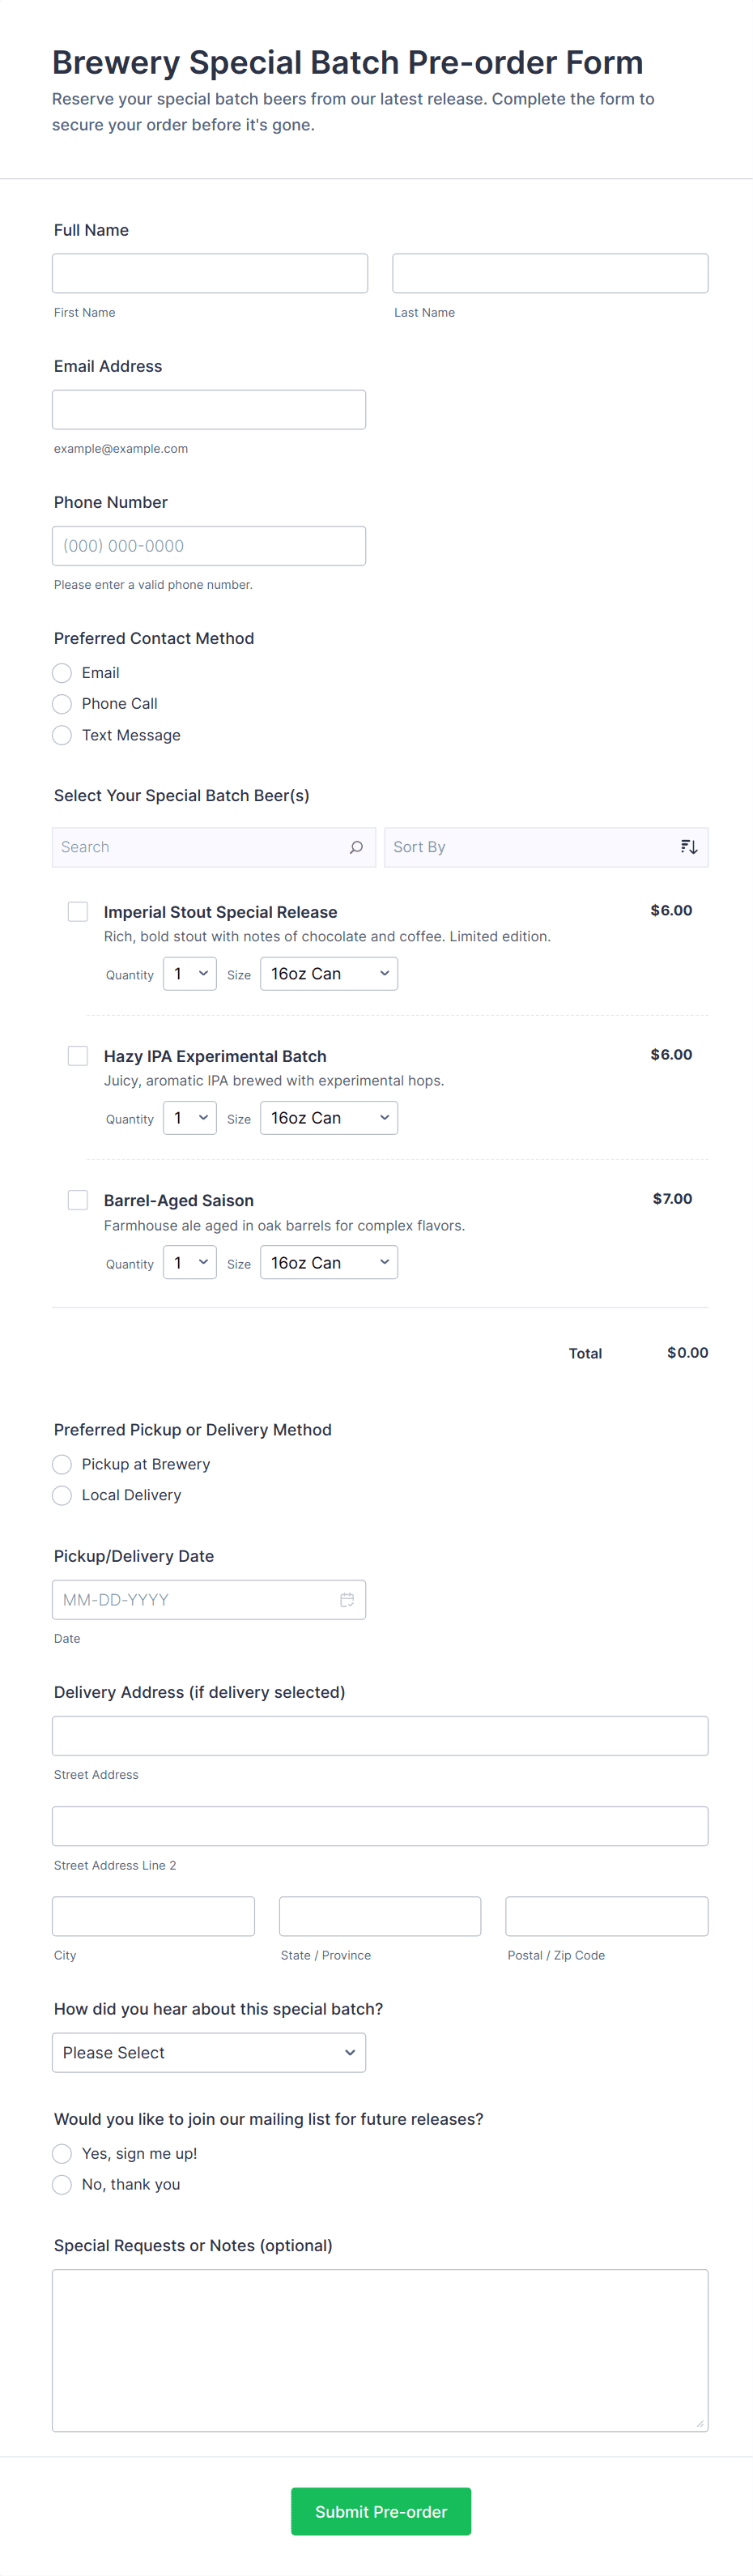Click the Special Requests notes textarea

[380, 2350]
